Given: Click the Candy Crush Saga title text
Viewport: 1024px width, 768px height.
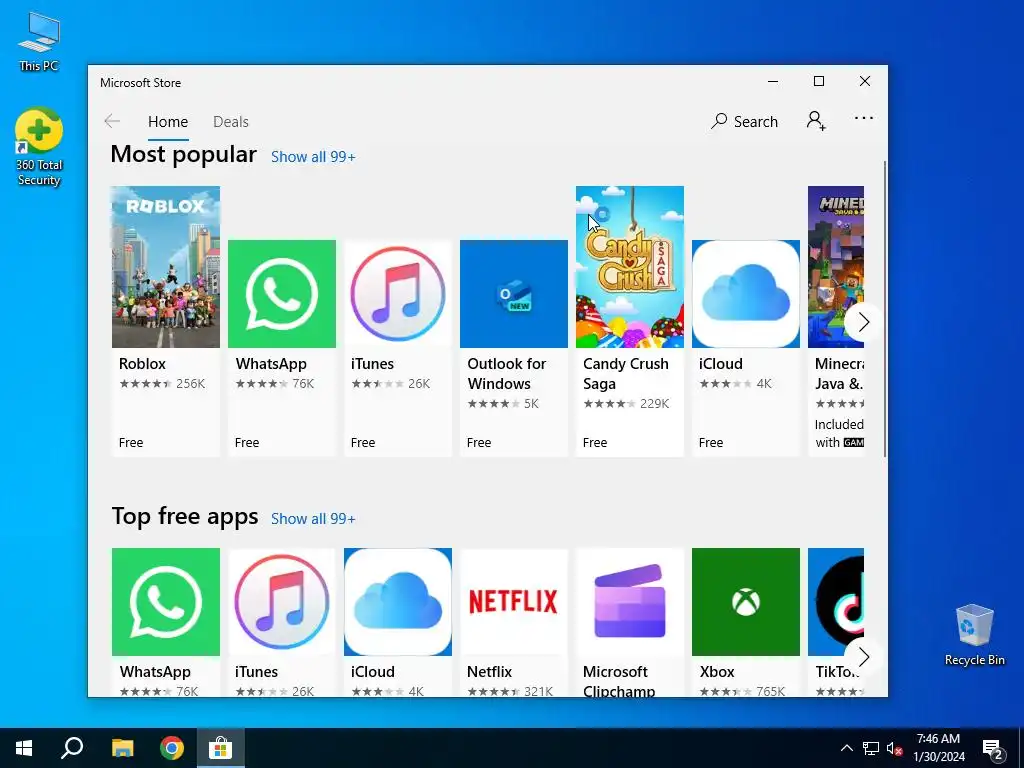Looking at the screenshot, I should point(626,374).
